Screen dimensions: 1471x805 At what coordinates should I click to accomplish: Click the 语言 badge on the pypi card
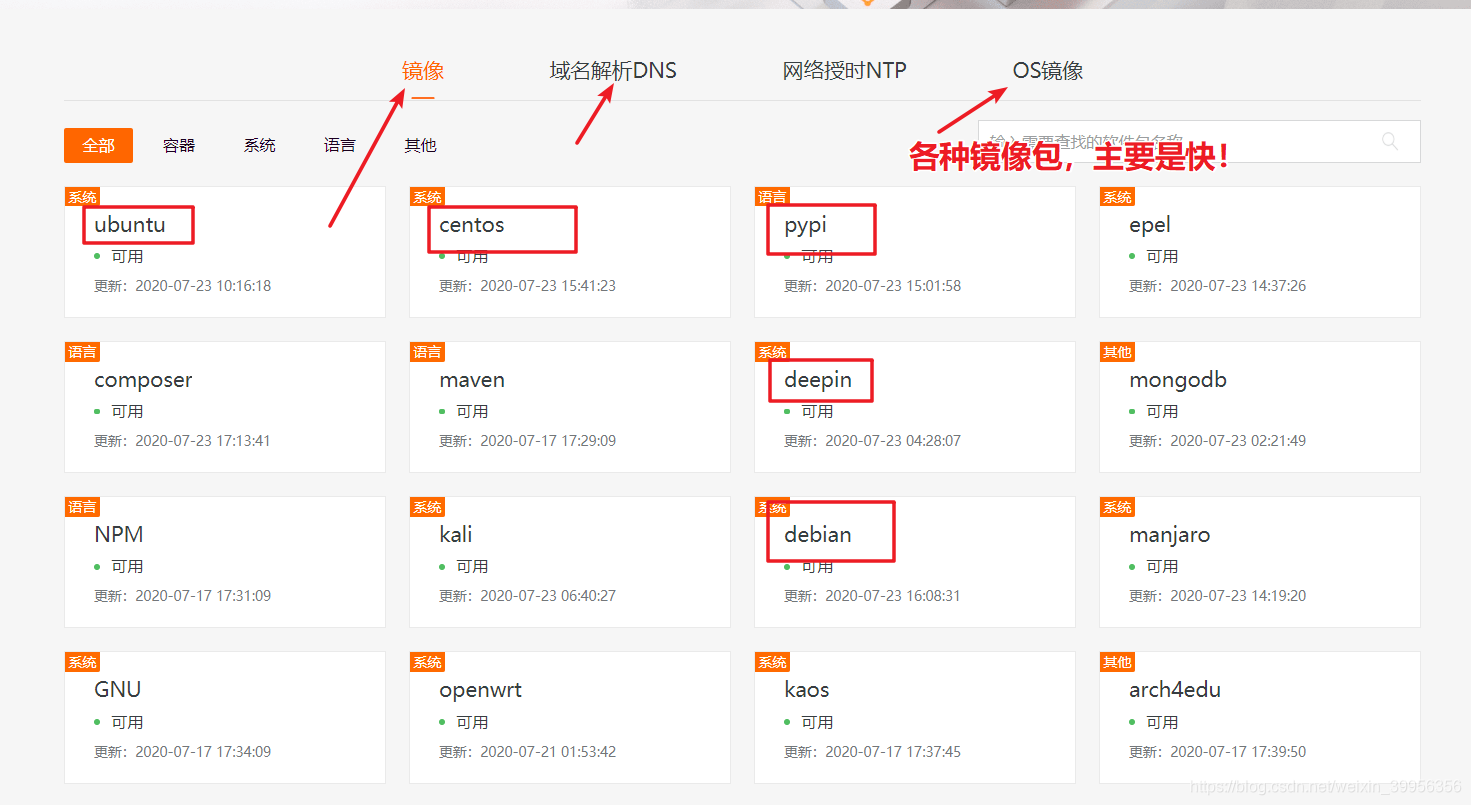(772, 196)
